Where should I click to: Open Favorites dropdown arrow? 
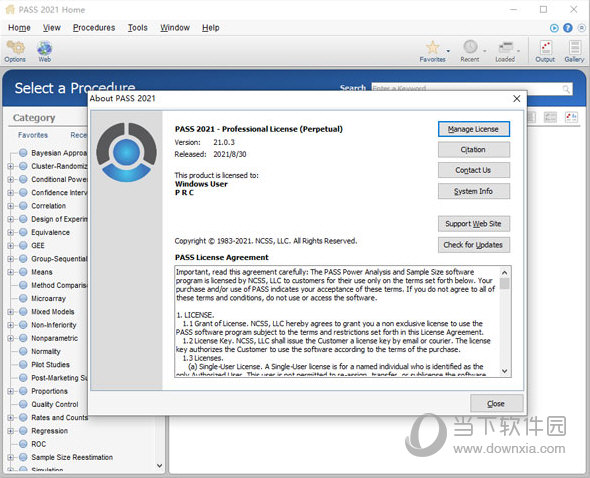pos(448,51)
